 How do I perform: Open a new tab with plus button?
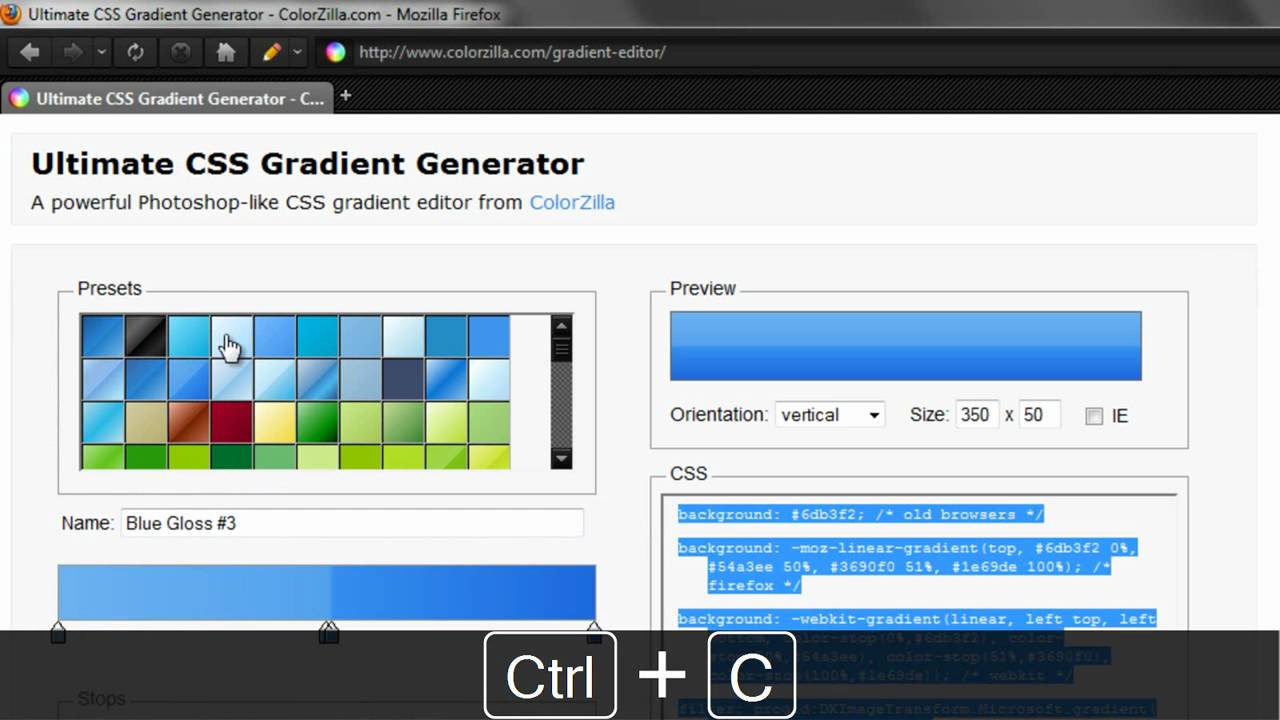[x=345, y=96]
